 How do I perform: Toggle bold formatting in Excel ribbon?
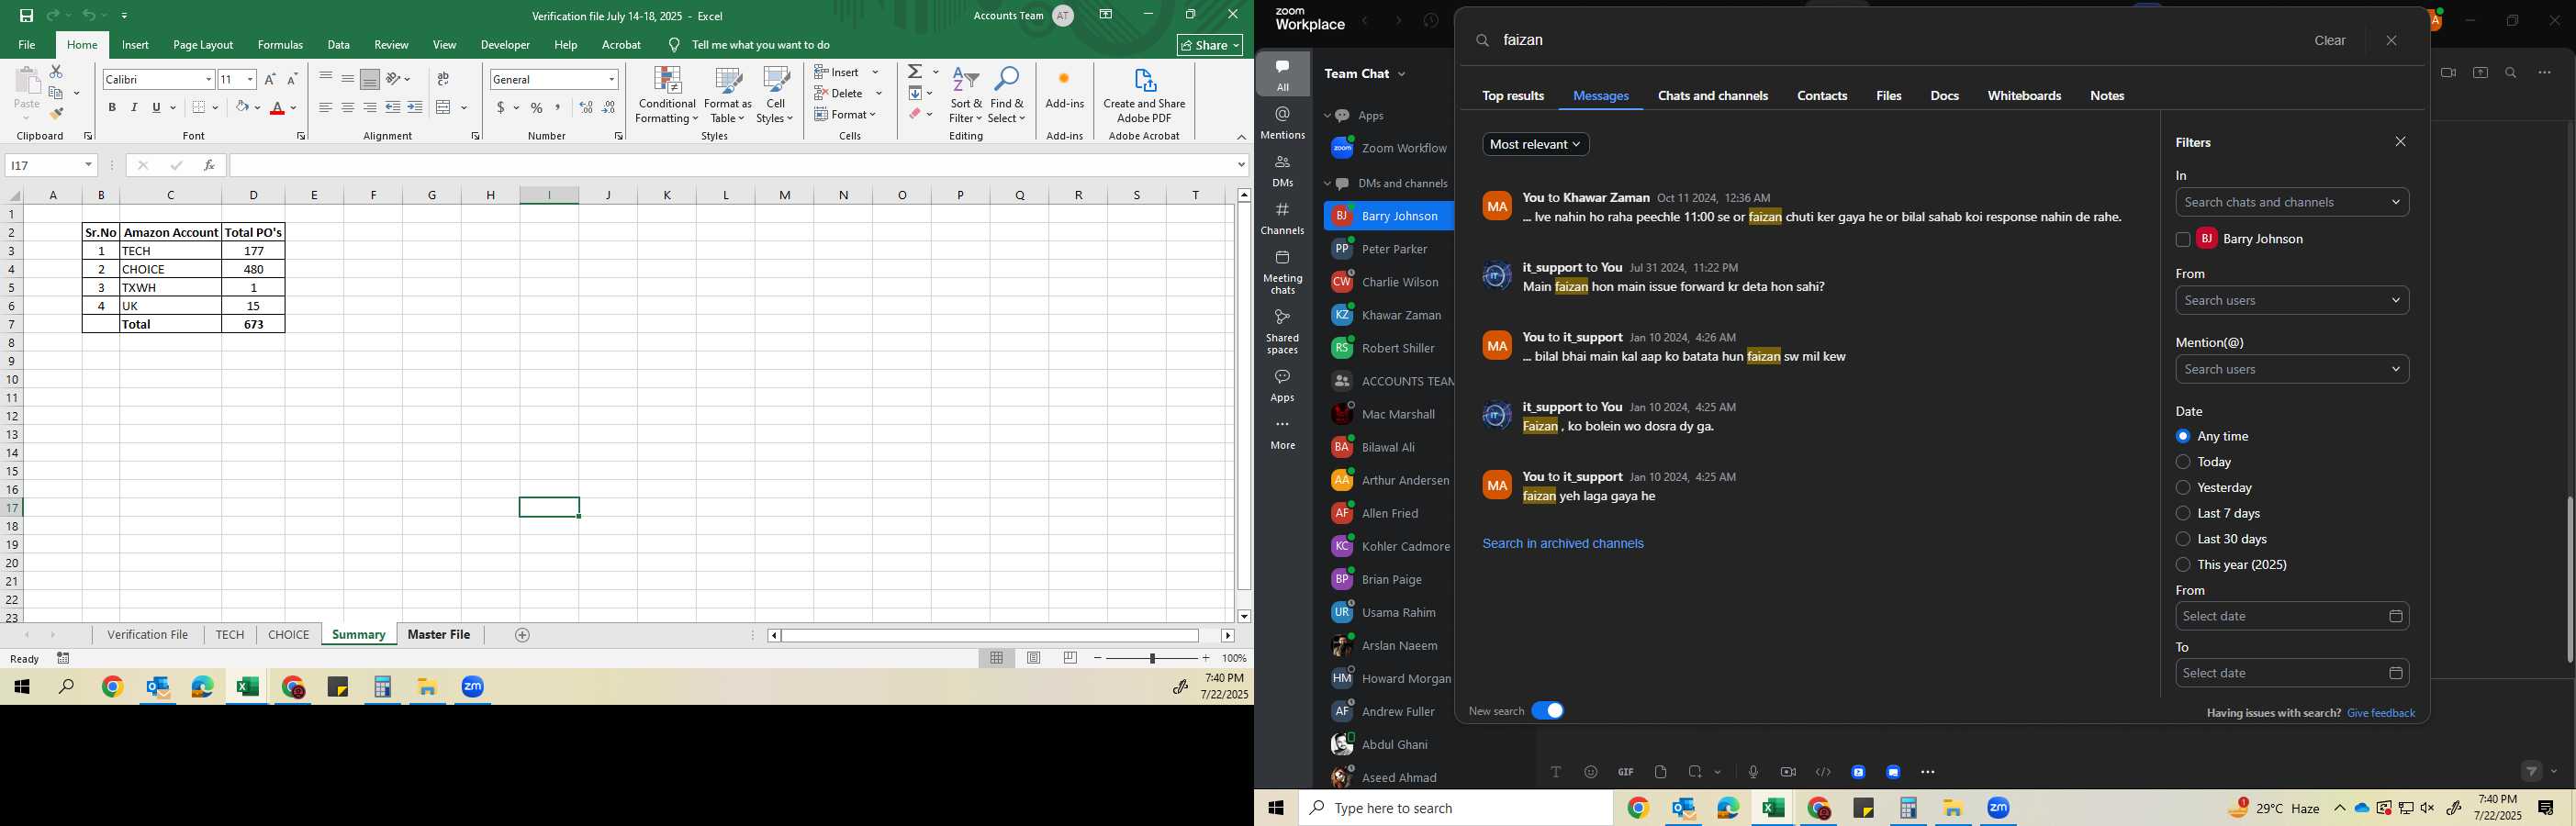pos(112,107)
